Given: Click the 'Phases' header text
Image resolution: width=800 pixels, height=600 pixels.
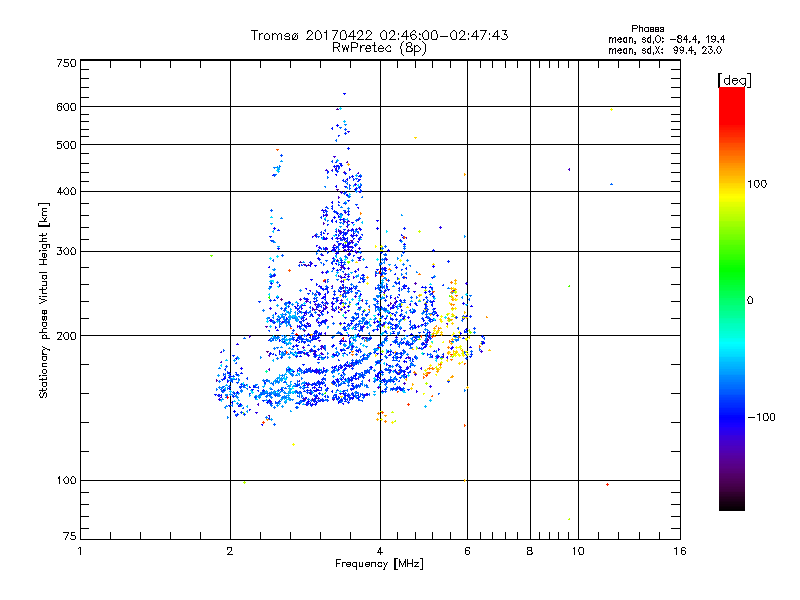Looking at the screenshot, I should 647,29.
